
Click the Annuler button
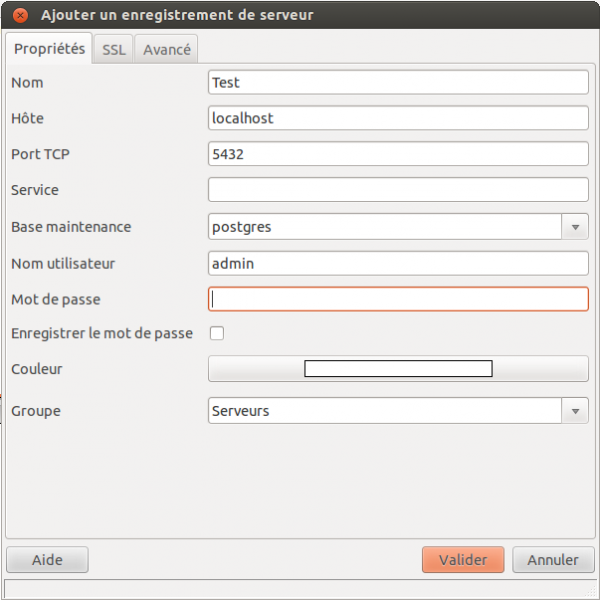(x=553, y=560)
